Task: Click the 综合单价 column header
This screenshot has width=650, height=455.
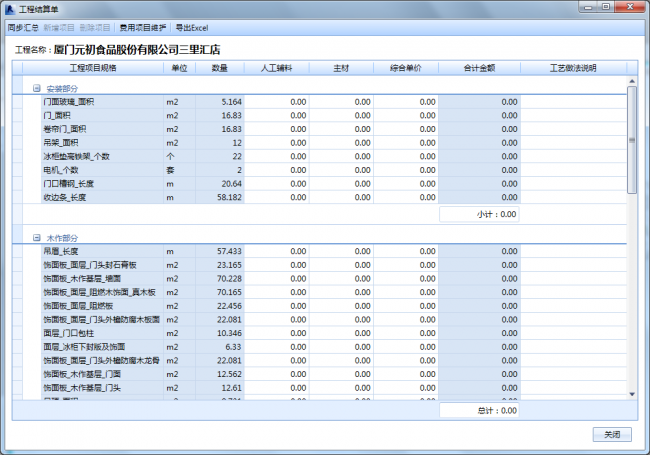Action: pyautogui.click(x=405, y=68)
